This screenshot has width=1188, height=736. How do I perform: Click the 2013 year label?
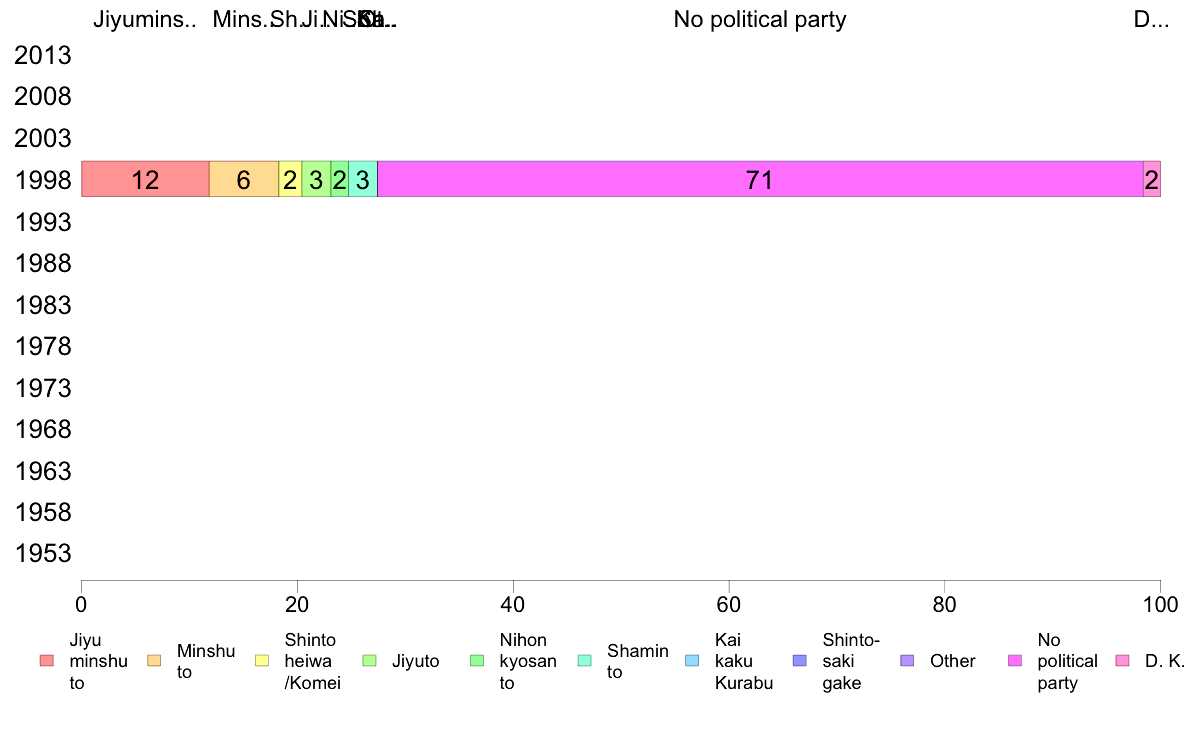click(x=43, y=55)
